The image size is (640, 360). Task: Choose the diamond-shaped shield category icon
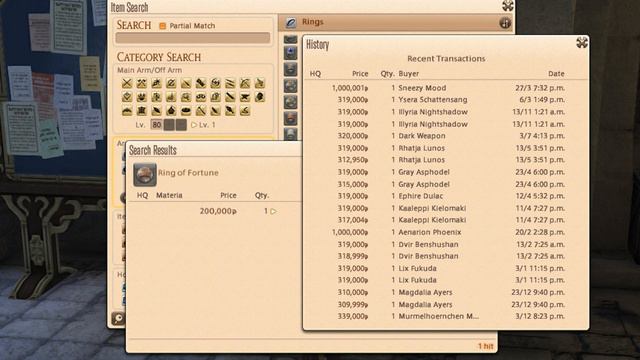click(127, 97)
